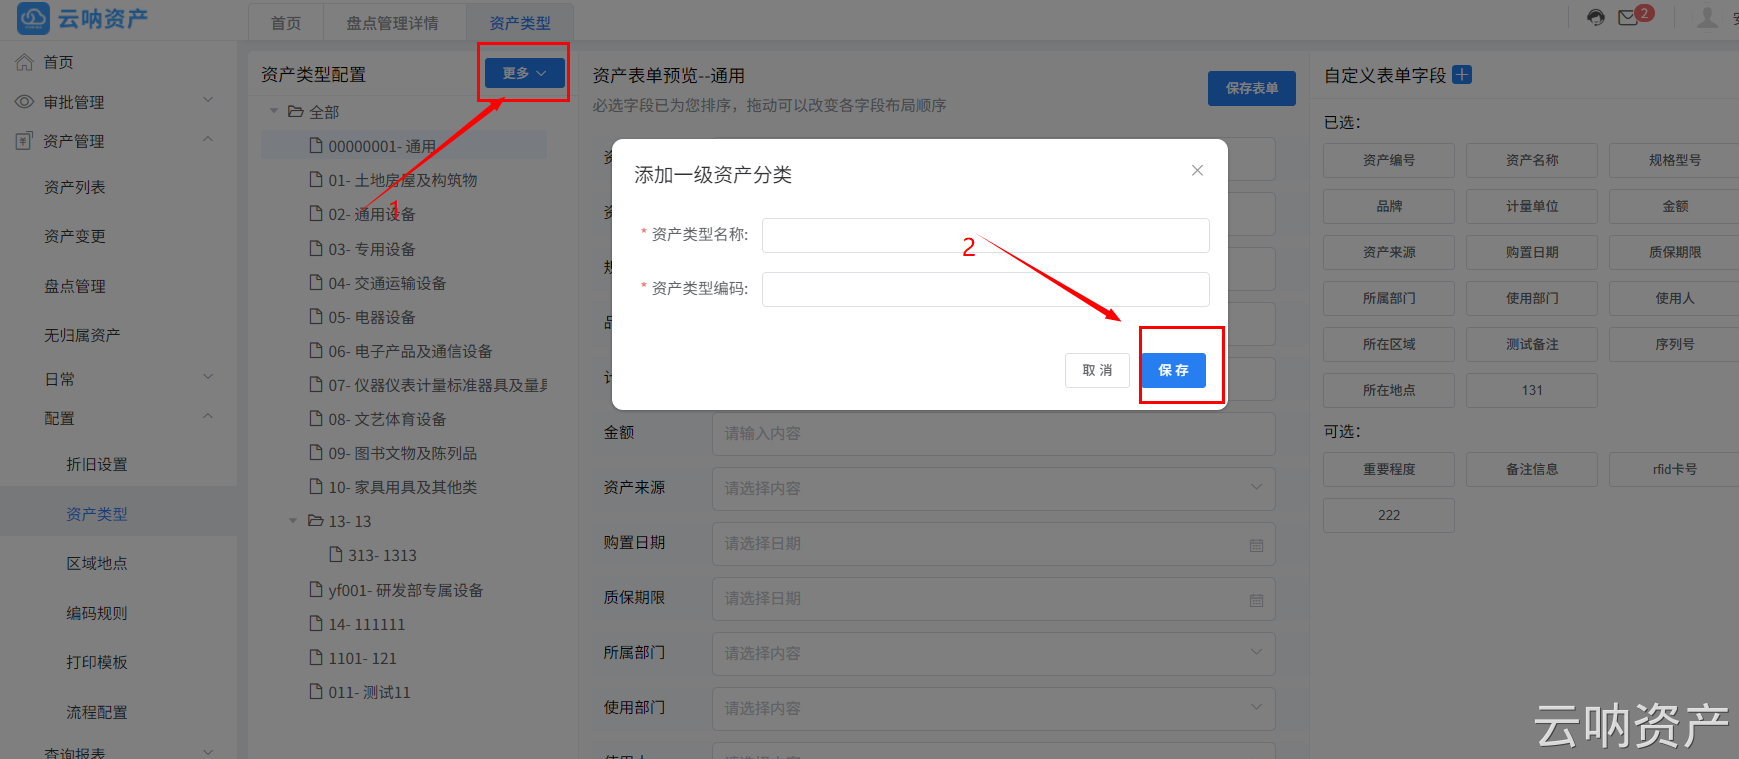Select tree item 09- 图书文物及陈列品
Viewport: 1739px width, 759px height.
pos(402,453)
